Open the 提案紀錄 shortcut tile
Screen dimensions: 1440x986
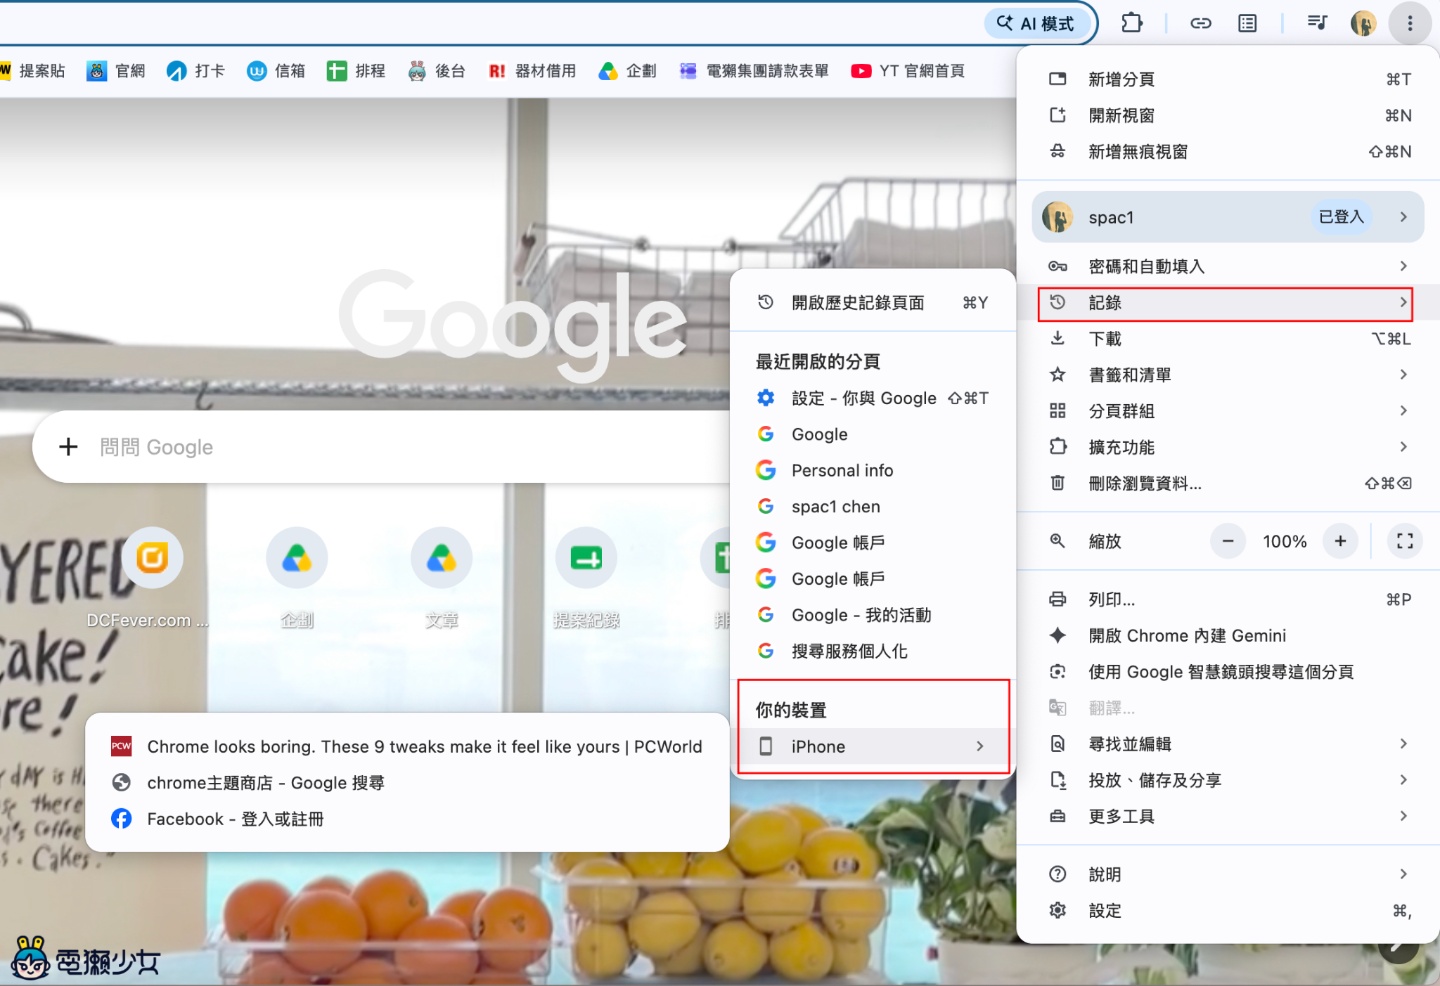tap(587, 578)
